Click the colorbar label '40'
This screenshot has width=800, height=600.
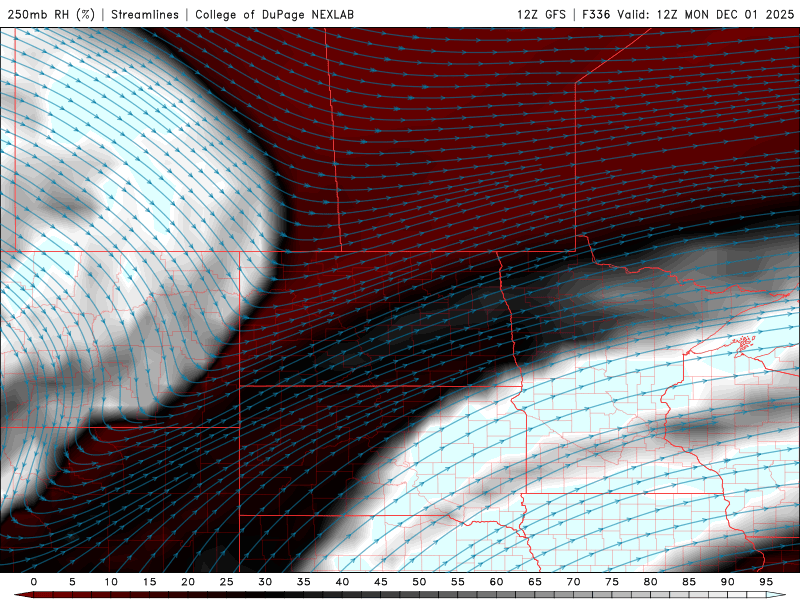(x=342, y=582)
